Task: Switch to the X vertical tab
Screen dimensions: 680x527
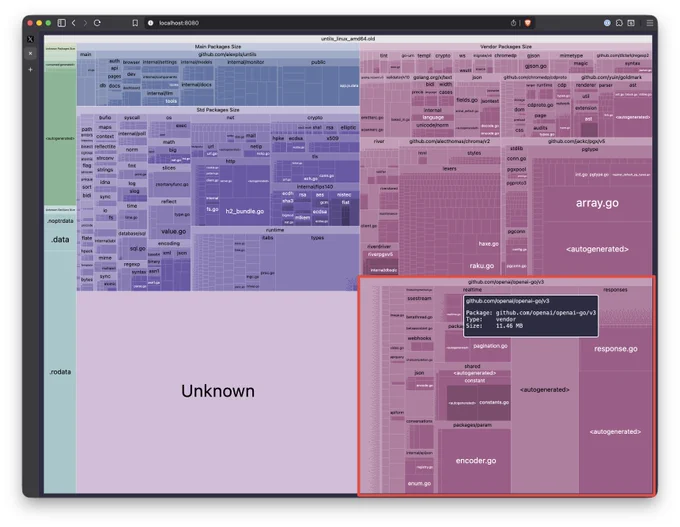Action: tap(30, 39)
